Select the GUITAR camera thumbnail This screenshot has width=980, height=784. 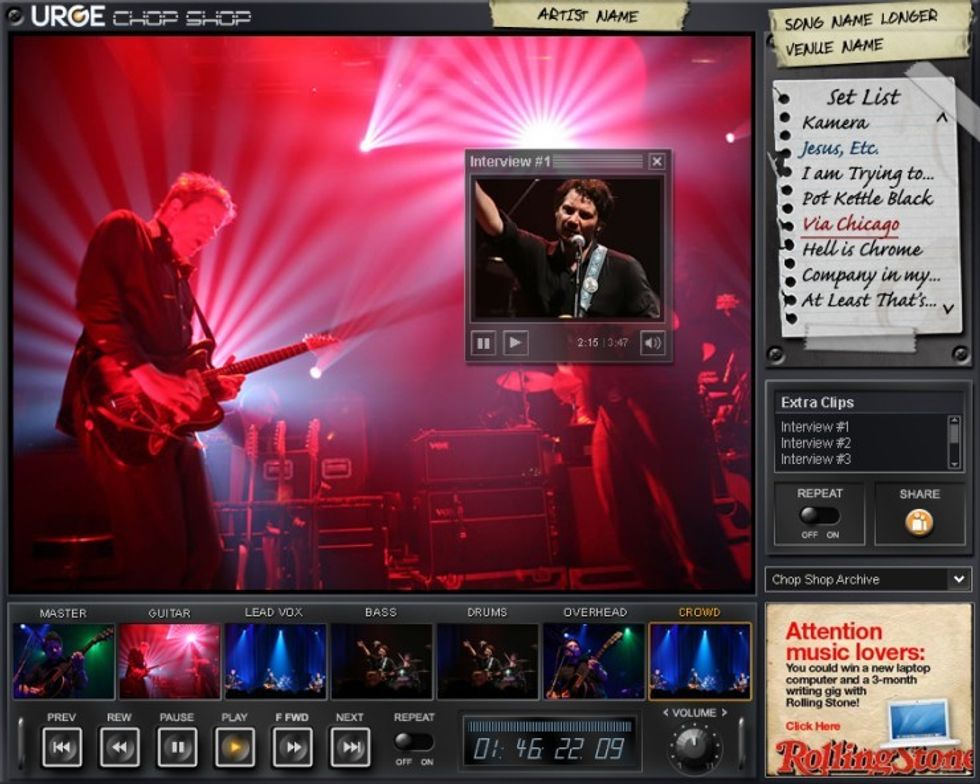[169, 661]
